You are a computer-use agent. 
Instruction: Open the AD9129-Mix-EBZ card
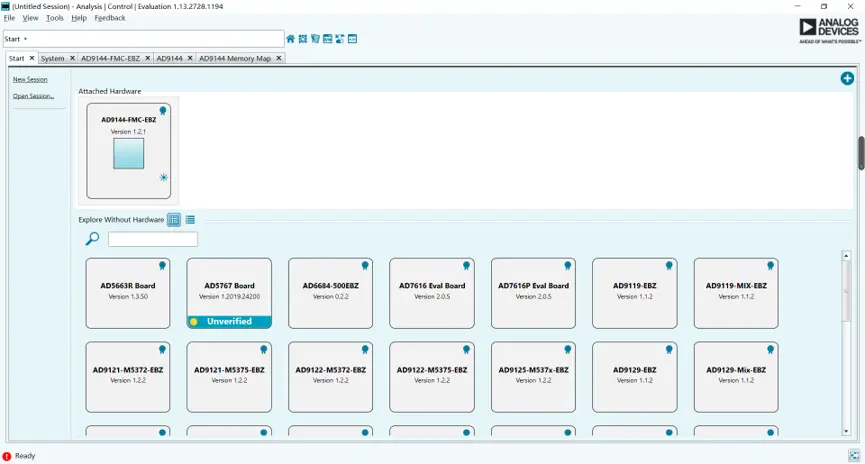[736, 377]
